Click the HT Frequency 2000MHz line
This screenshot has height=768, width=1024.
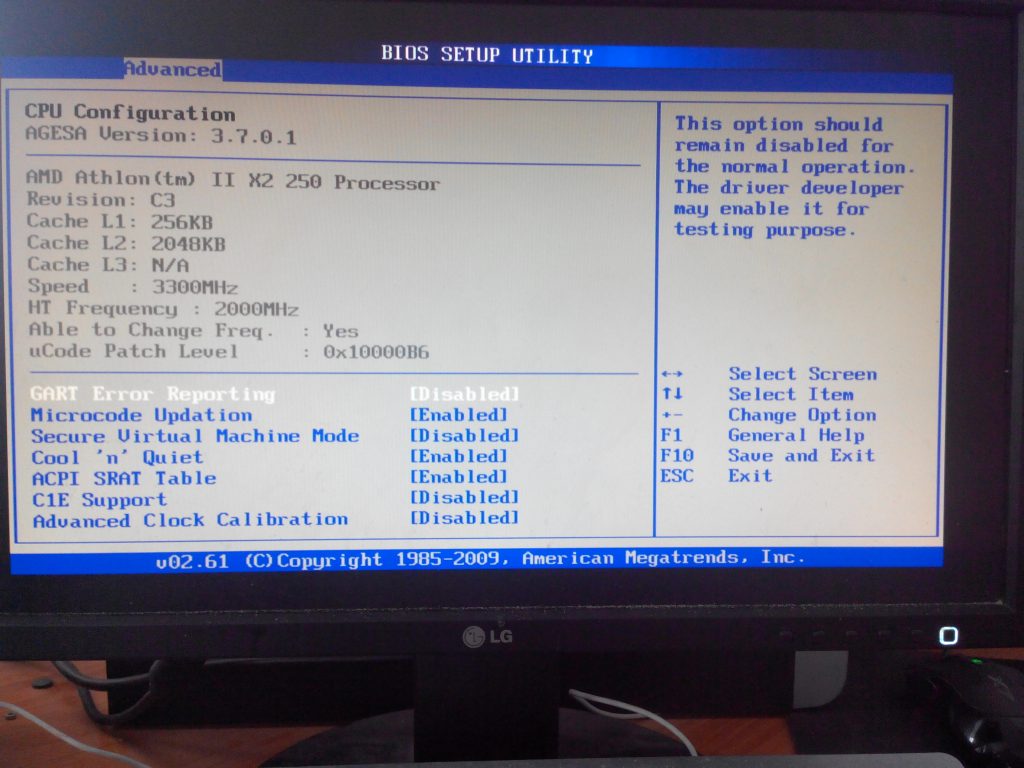(x=163, y=308)
